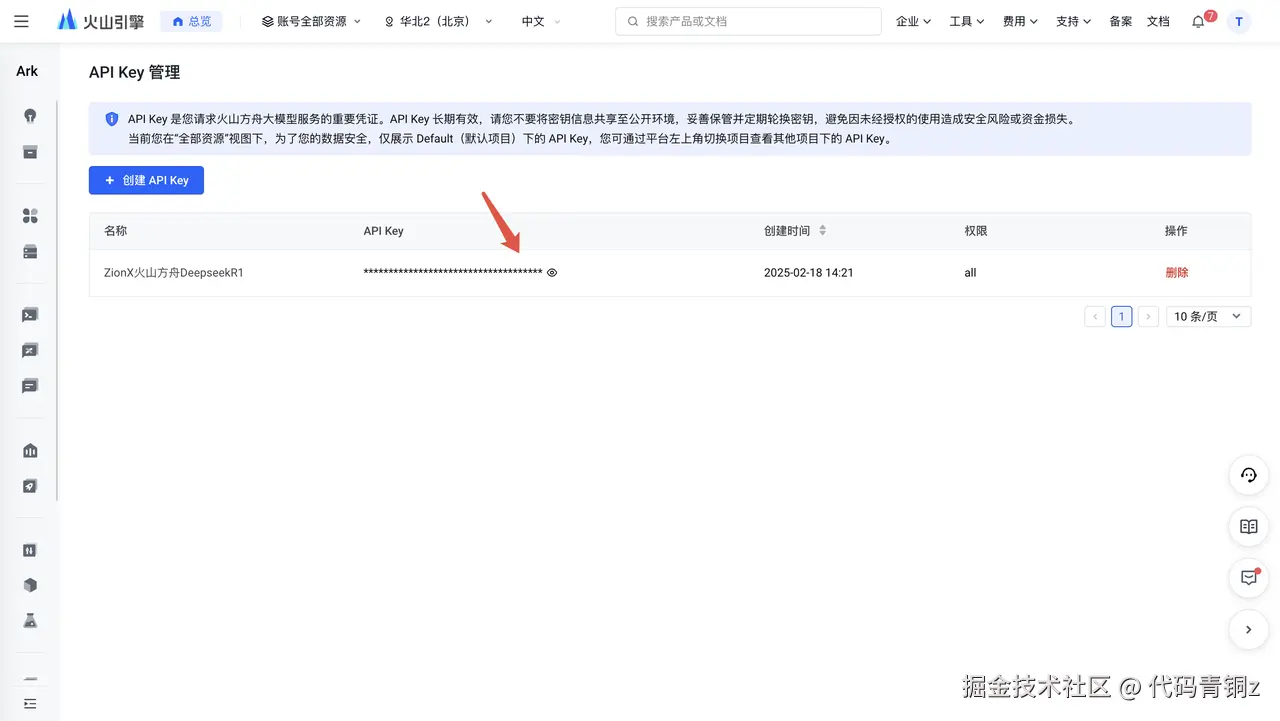Open the 10 条/页 page size dropdown
The height and width of the screenshot is (721, 1280).
point(1208,317)
